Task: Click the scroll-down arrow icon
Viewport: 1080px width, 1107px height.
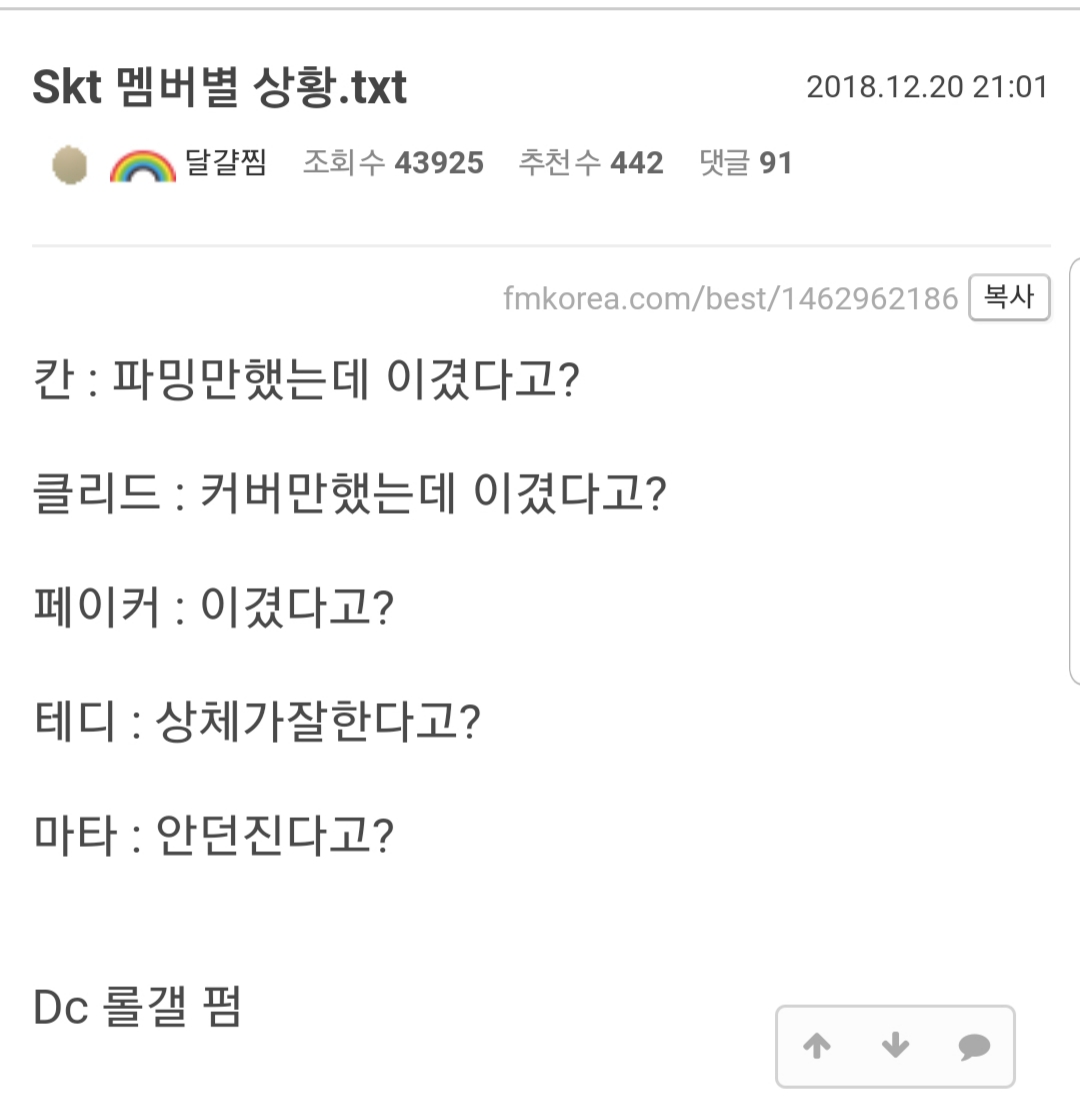Action: click(895, 1046)
